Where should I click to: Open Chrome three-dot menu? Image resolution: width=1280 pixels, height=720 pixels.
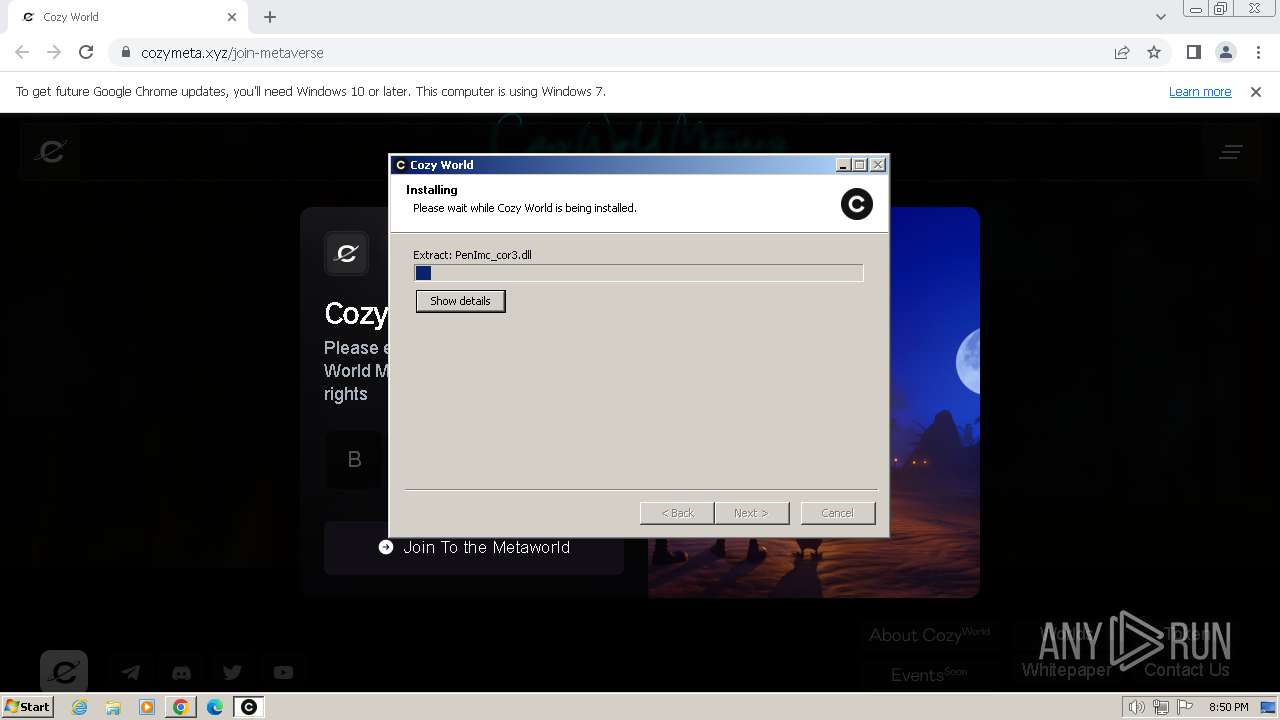point(1258,53)
